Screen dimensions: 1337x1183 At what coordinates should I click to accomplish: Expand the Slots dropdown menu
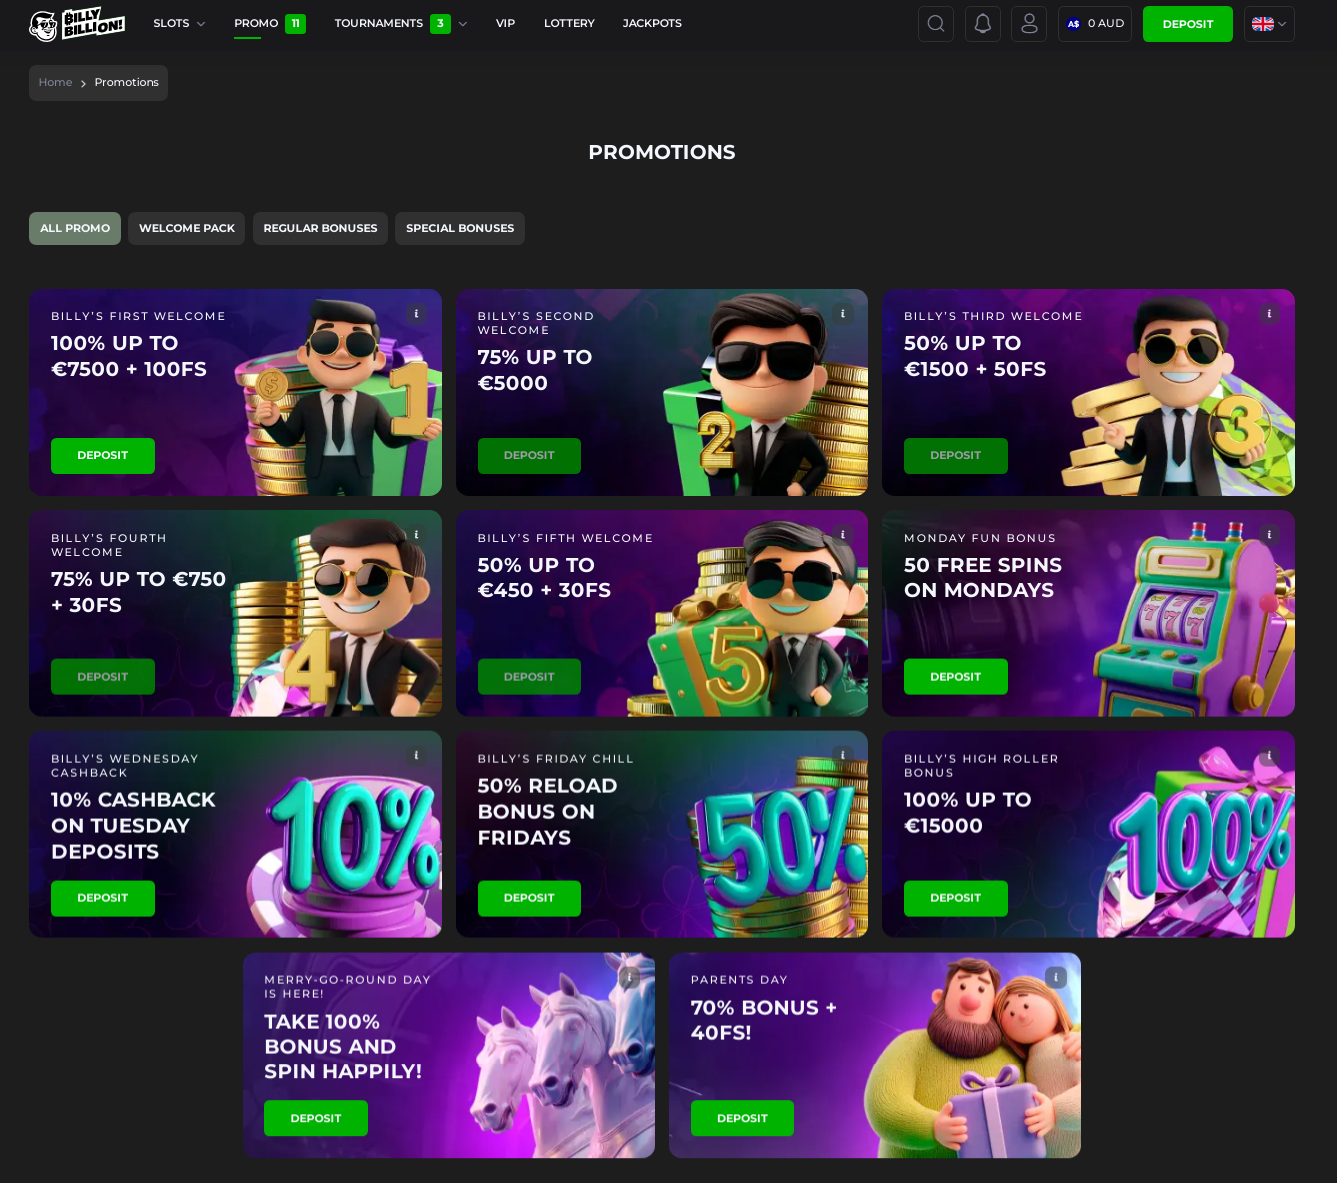179,23
